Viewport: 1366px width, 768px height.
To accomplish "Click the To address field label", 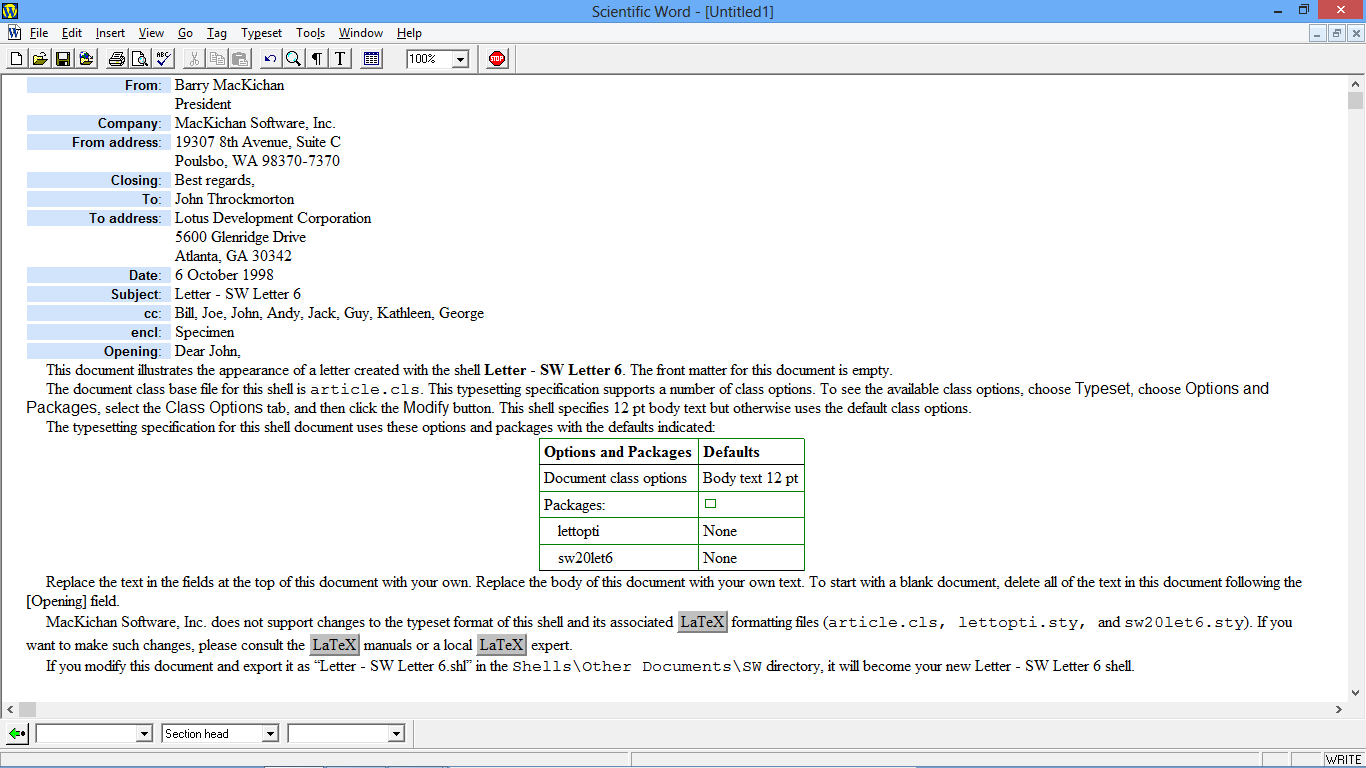I will (x=99, y=218).
